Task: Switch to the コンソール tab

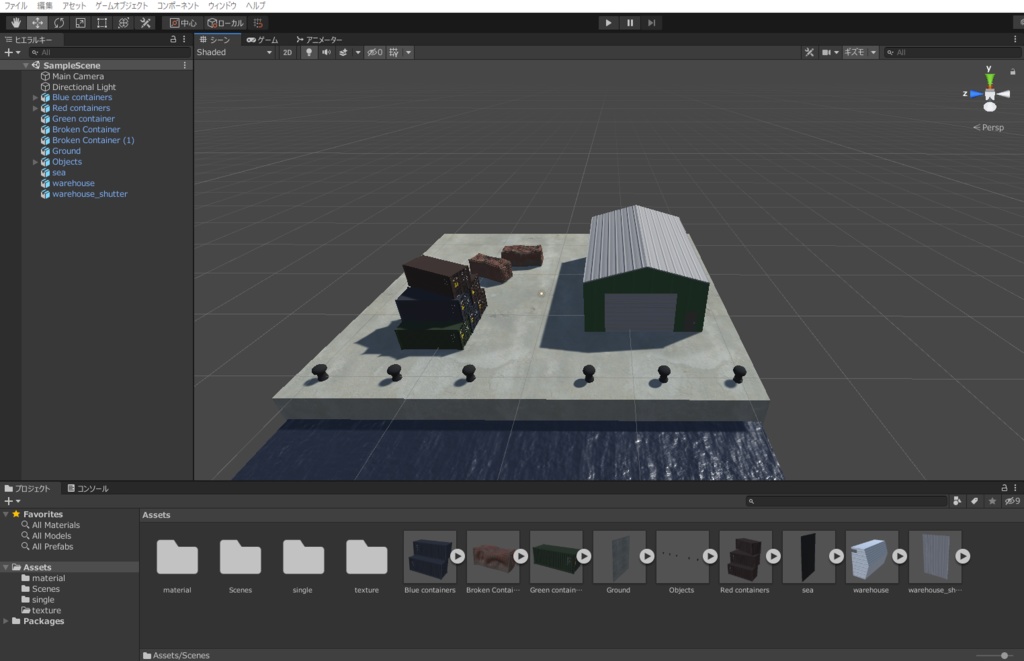Action: 88,489
